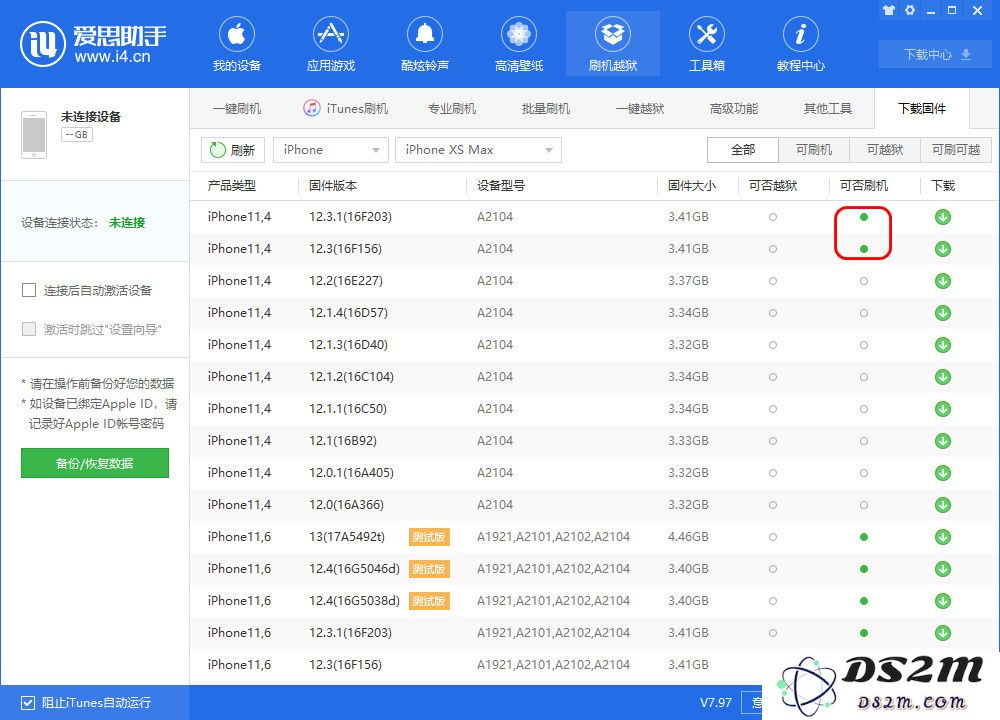Screen dimensions: 1000x720
Task: Open 酷炫铃声 ringtones section
Action: point(425,45)
